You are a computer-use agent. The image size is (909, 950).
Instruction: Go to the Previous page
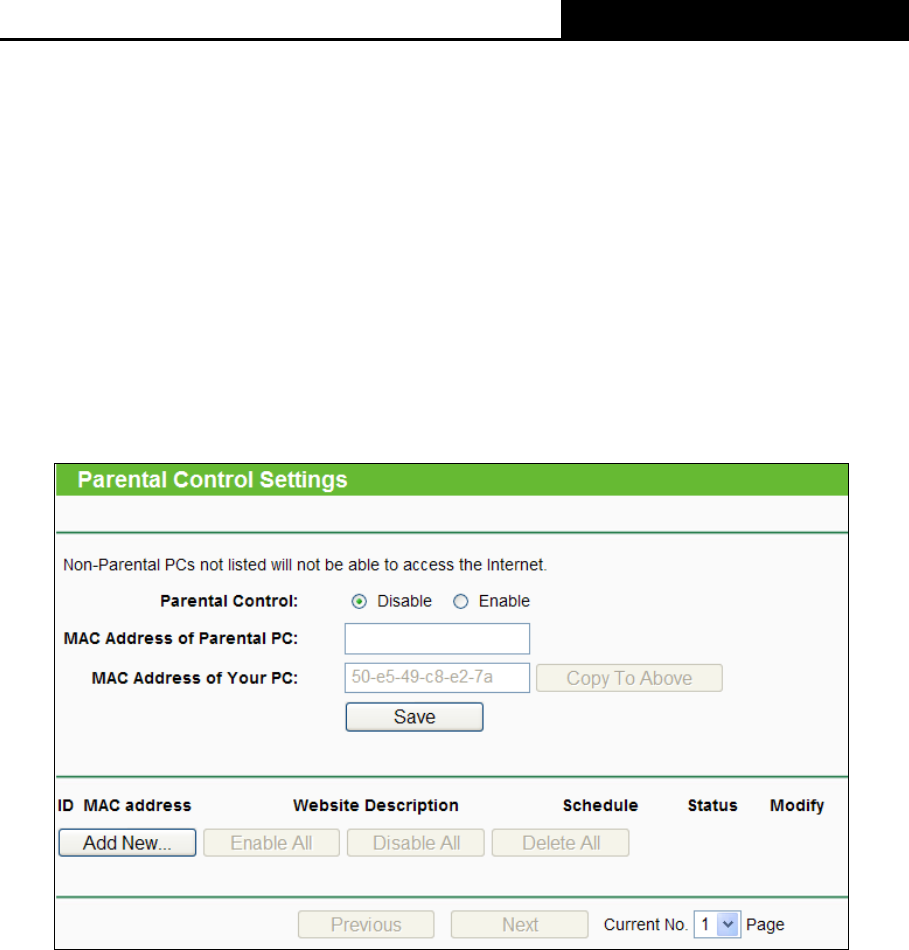[366, 925]
